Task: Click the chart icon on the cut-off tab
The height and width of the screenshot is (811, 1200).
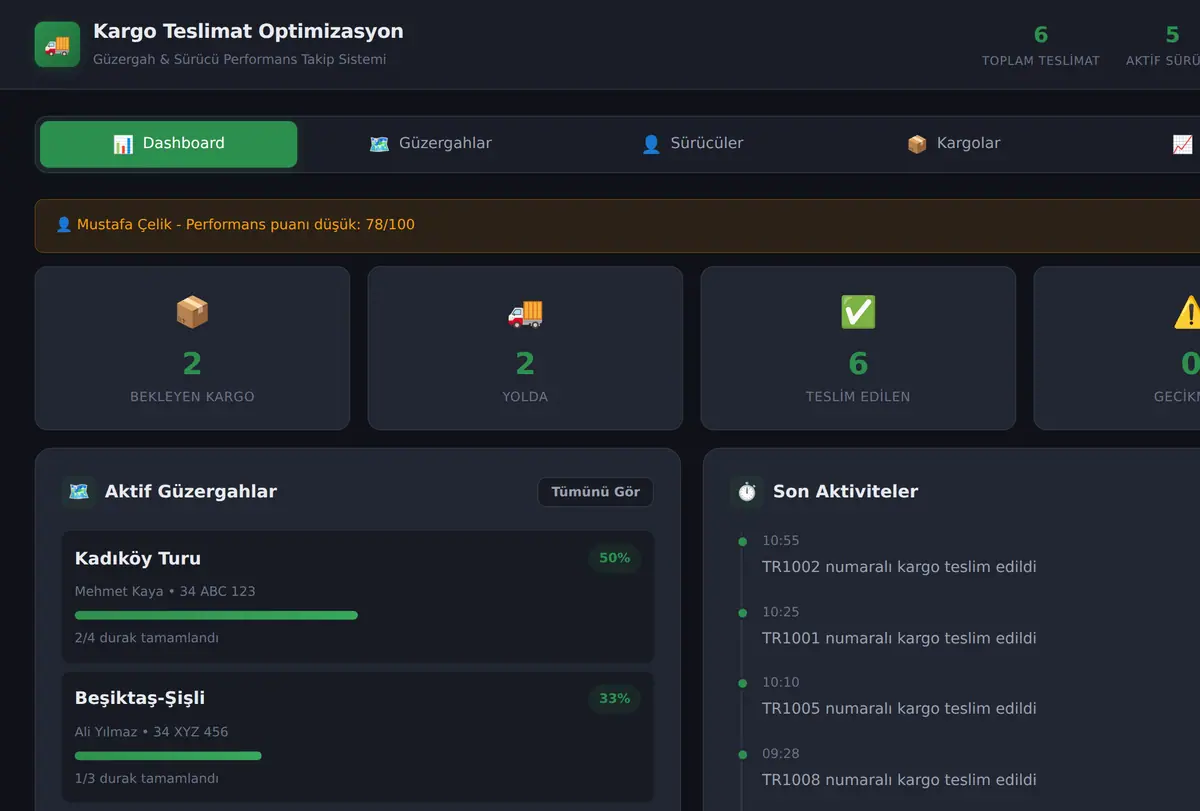Action: pos(1183,144)
